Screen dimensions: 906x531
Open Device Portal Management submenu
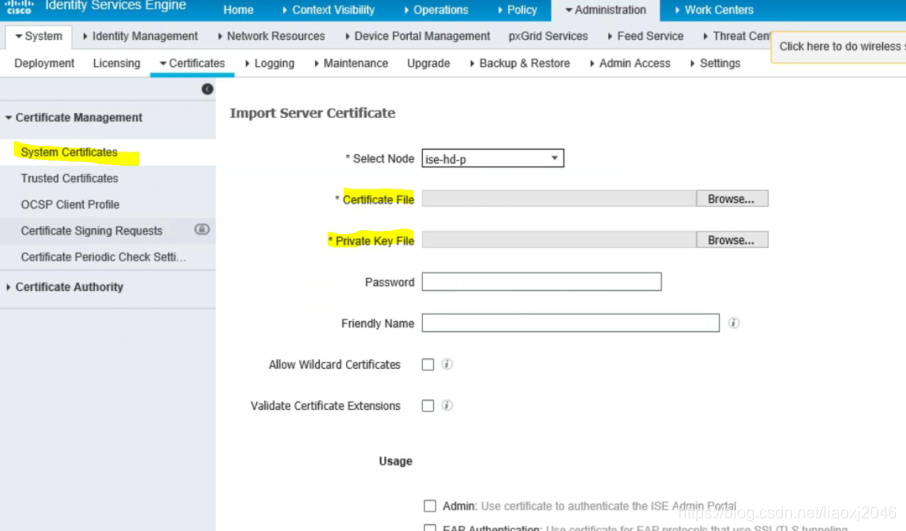tap(418, 36)
